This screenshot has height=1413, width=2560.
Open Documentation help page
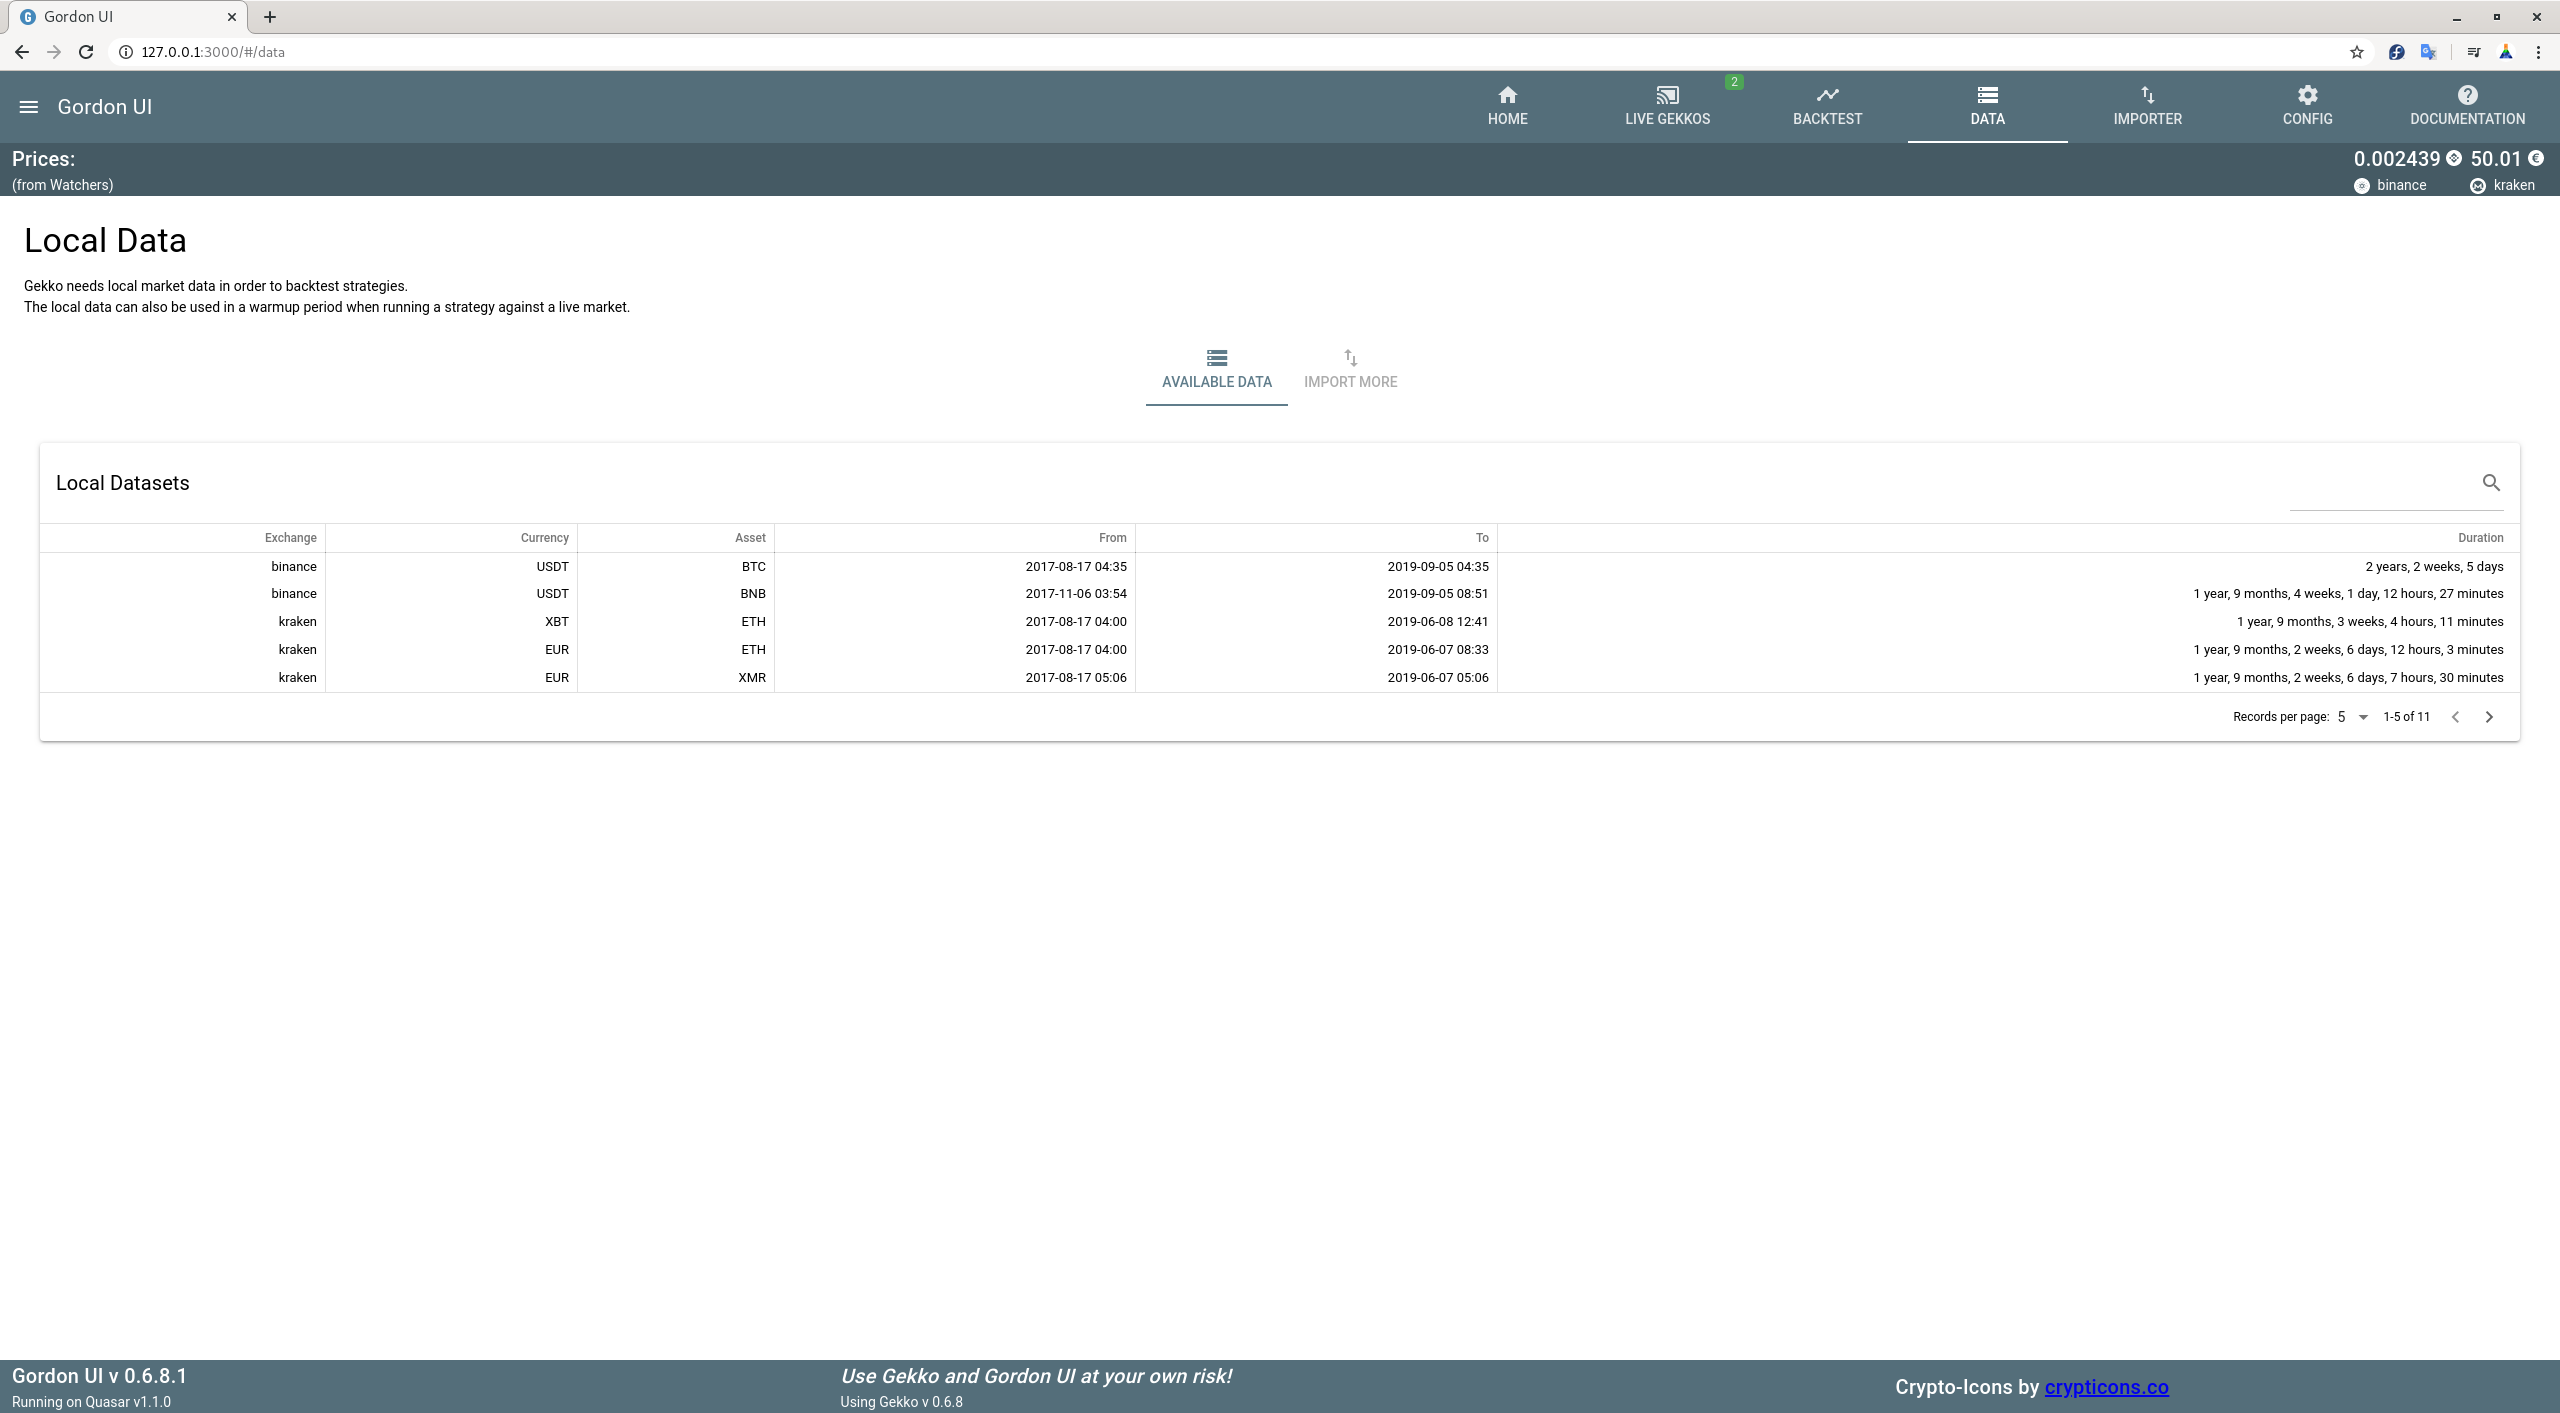(2467, 106)
